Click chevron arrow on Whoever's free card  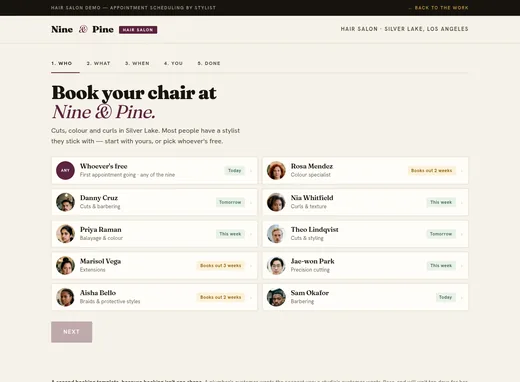pos(251,171)
